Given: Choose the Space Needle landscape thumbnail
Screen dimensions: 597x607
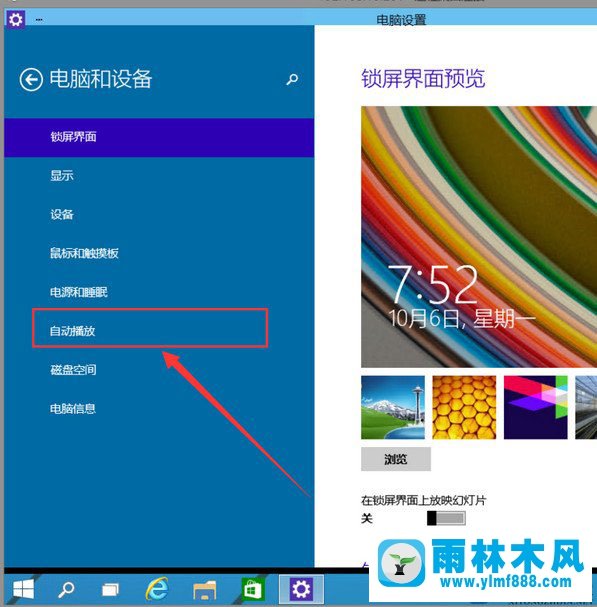Looking at the screenshot, I should (x=393, y=407).
